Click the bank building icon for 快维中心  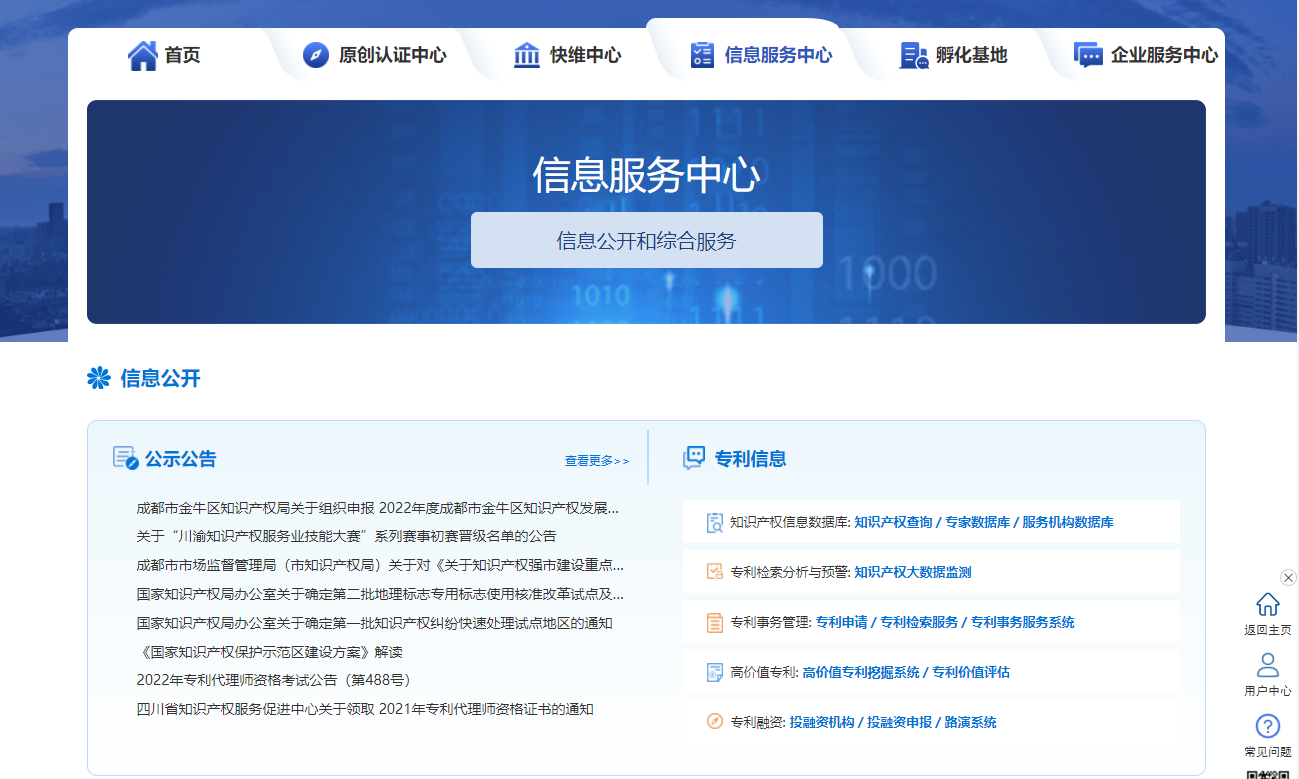pyautogui.click(x=526, y=55)
